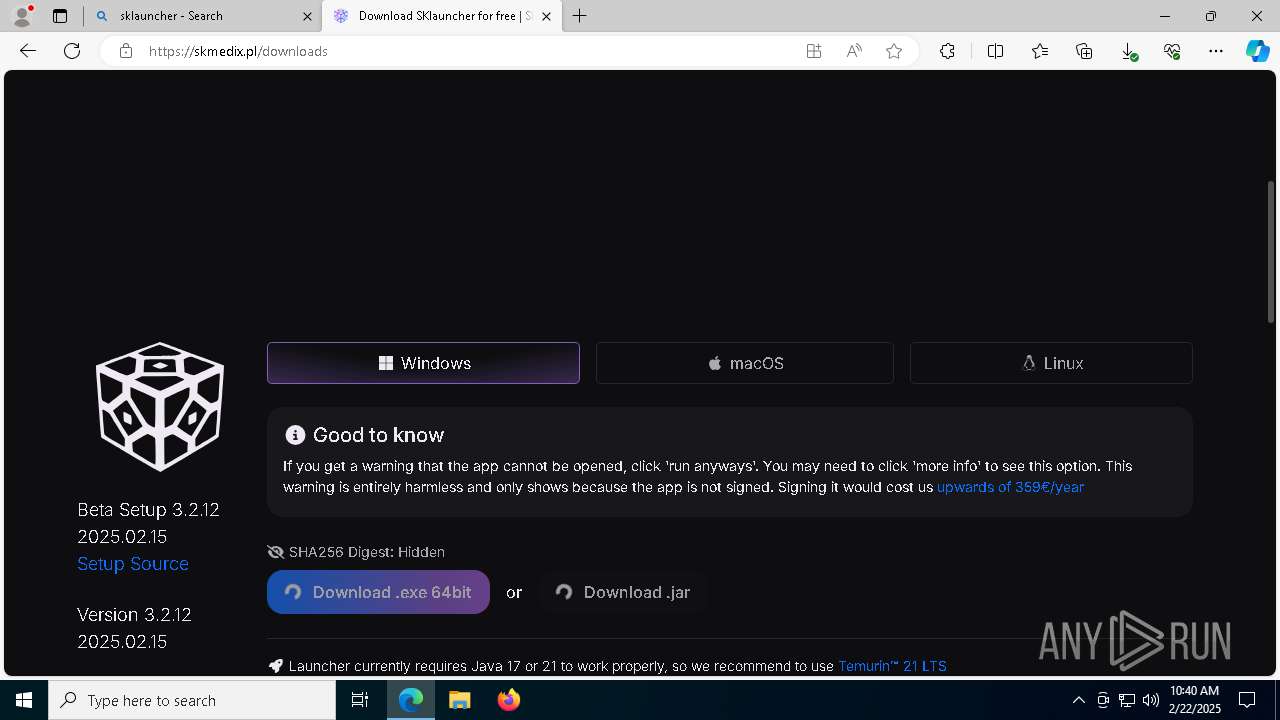Launch the Copilot sidebar
Image resolution: width=1280 pixels, height=720 pixels.
pos(1257,51)
